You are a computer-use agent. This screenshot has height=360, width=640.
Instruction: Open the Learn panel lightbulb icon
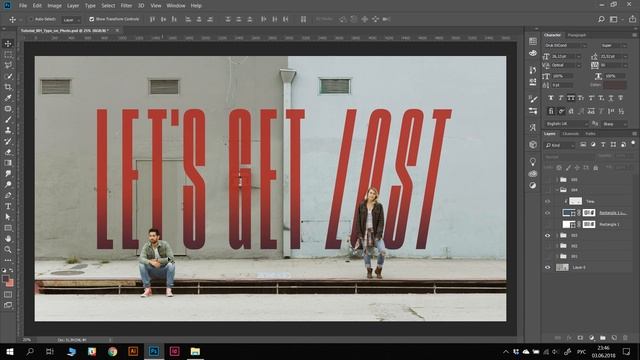click(533, 162)
